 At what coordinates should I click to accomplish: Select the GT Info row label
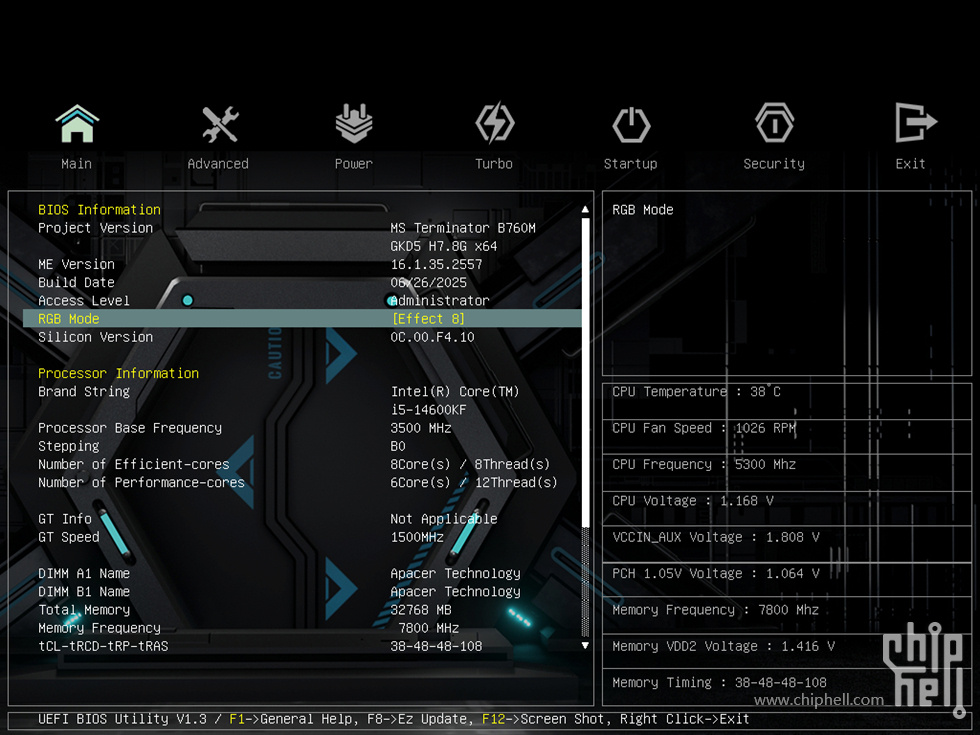(x=64, y=519)
